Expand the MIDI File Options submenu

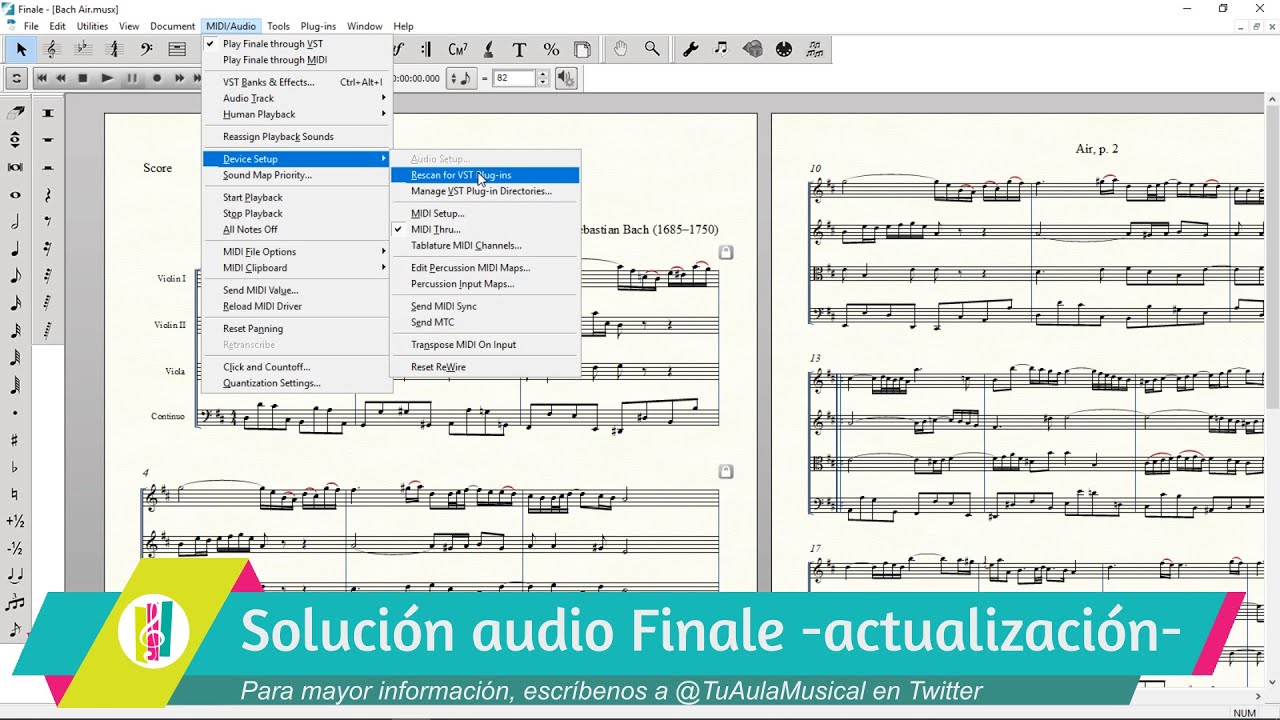(x=296, y=252)
